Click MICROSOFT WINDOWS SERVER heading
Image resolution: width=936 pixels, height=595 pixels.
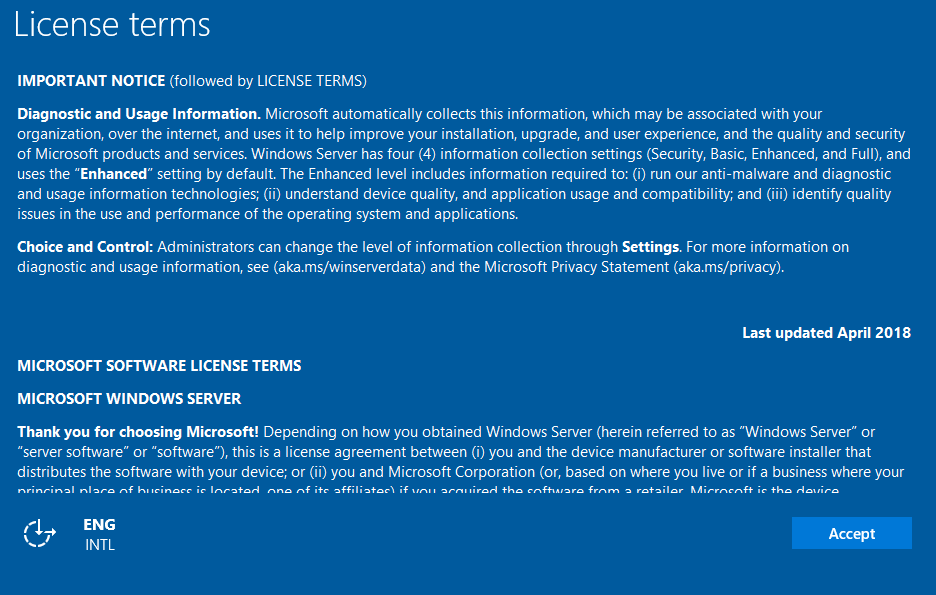[129, 399]
